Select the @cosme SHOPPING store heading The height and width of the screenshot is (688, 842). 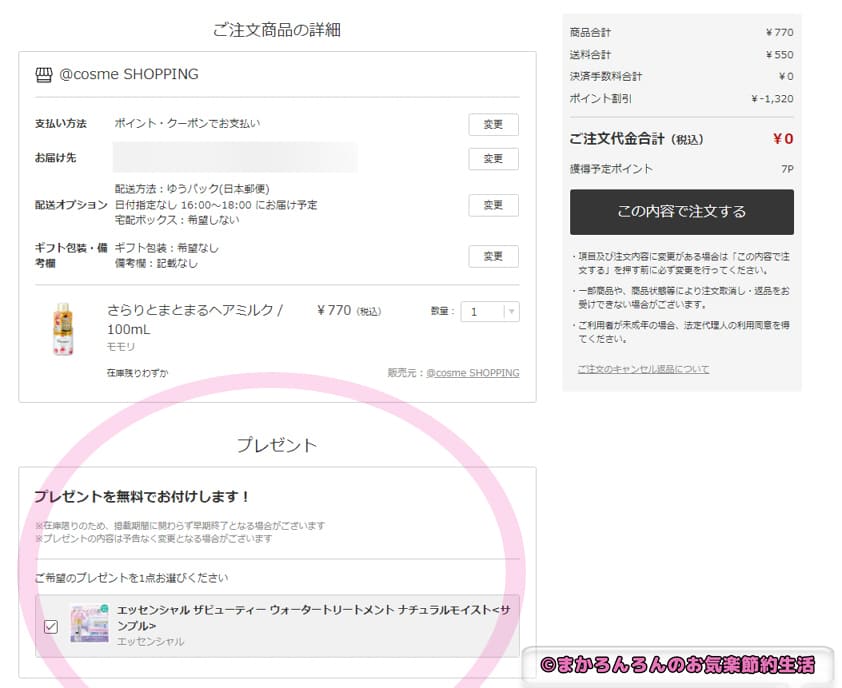point(129,74)
